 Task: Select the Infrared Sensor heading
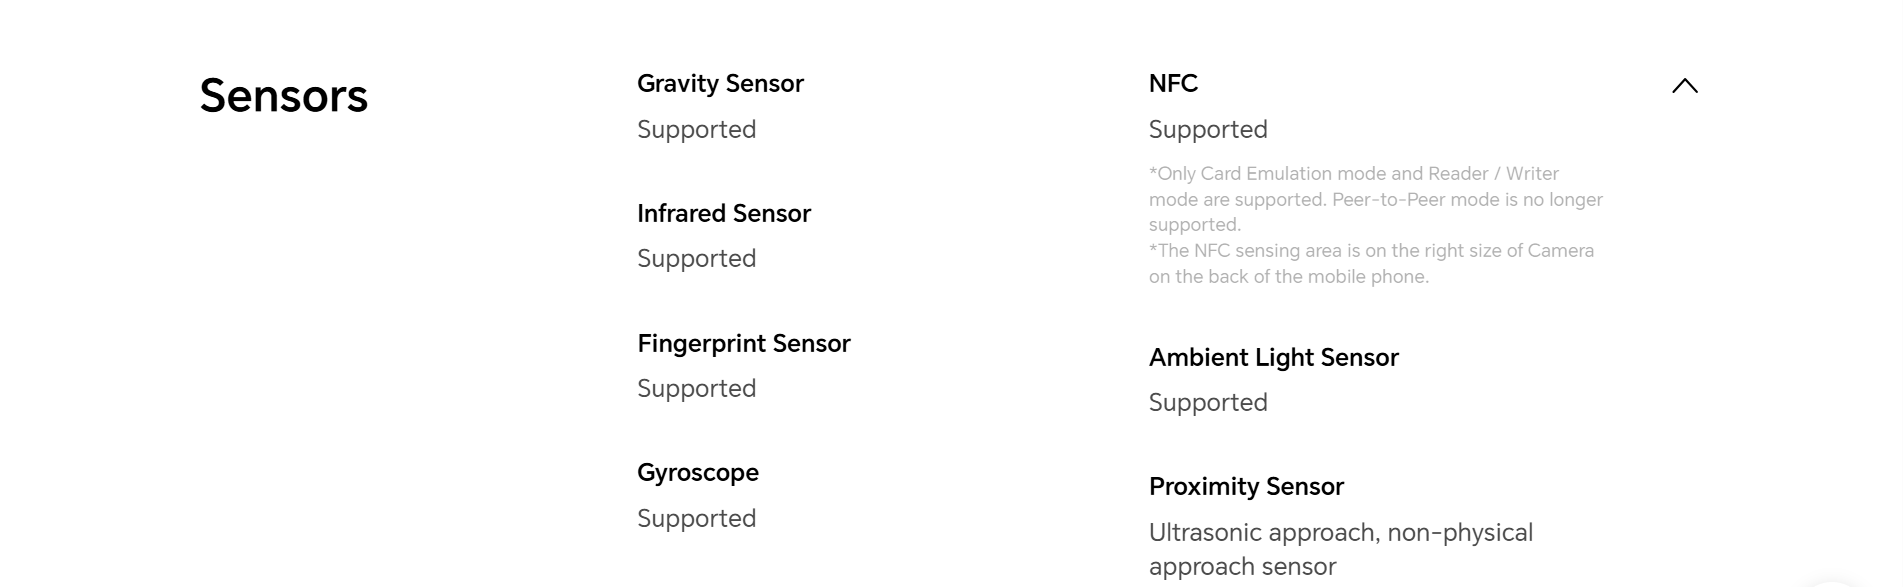[x=723, y=214]
